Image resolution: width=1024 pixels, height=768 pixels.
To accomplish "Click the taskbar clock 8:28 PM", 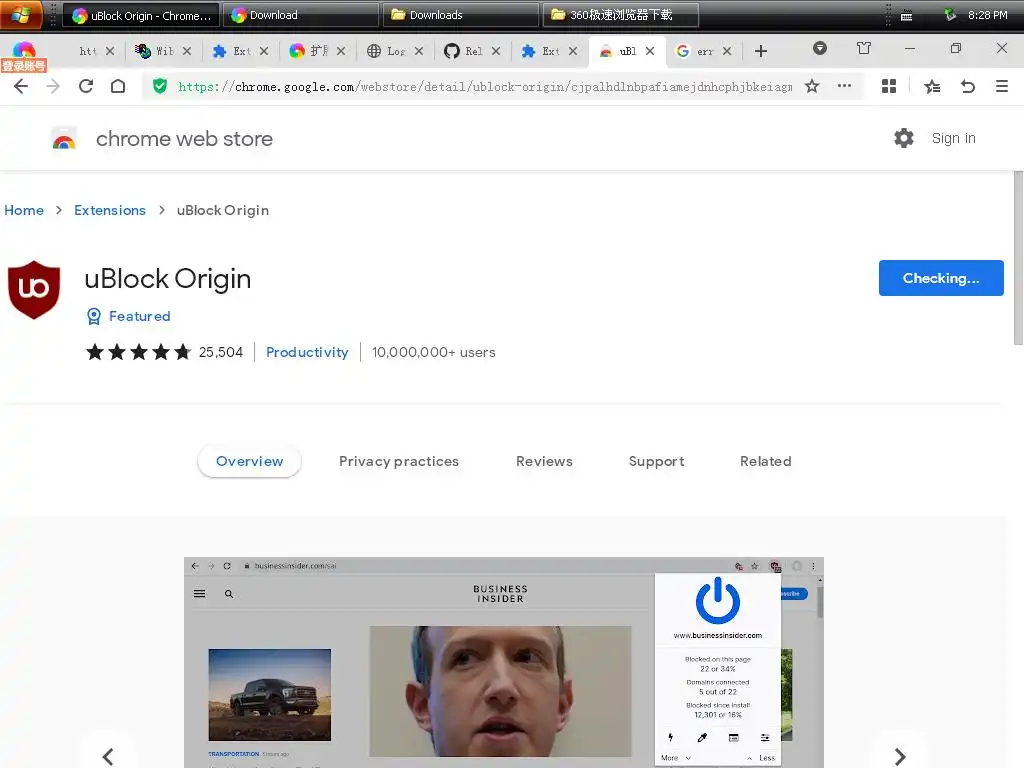I will click(987, 15).
